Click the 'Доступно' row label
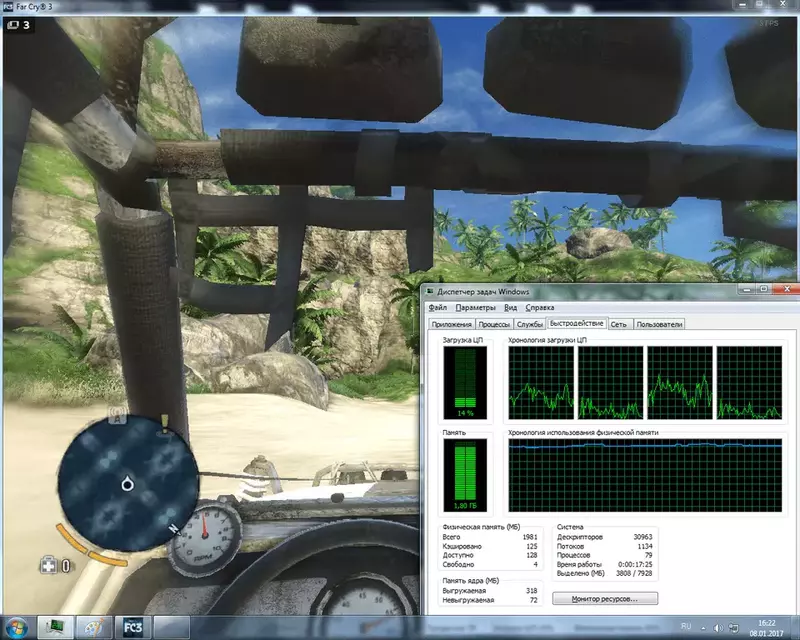The height and width of the screenshot is (640, 800). point(458,555)
